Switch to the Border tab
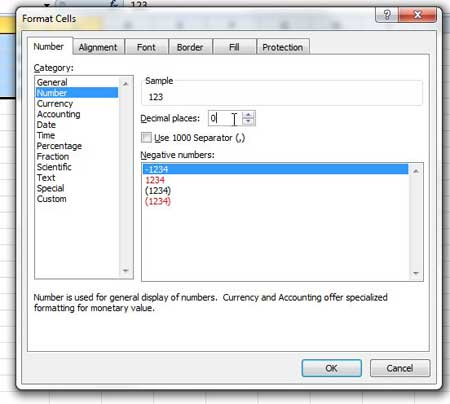This screenshot has width=450, height=404. click(190, 47)
